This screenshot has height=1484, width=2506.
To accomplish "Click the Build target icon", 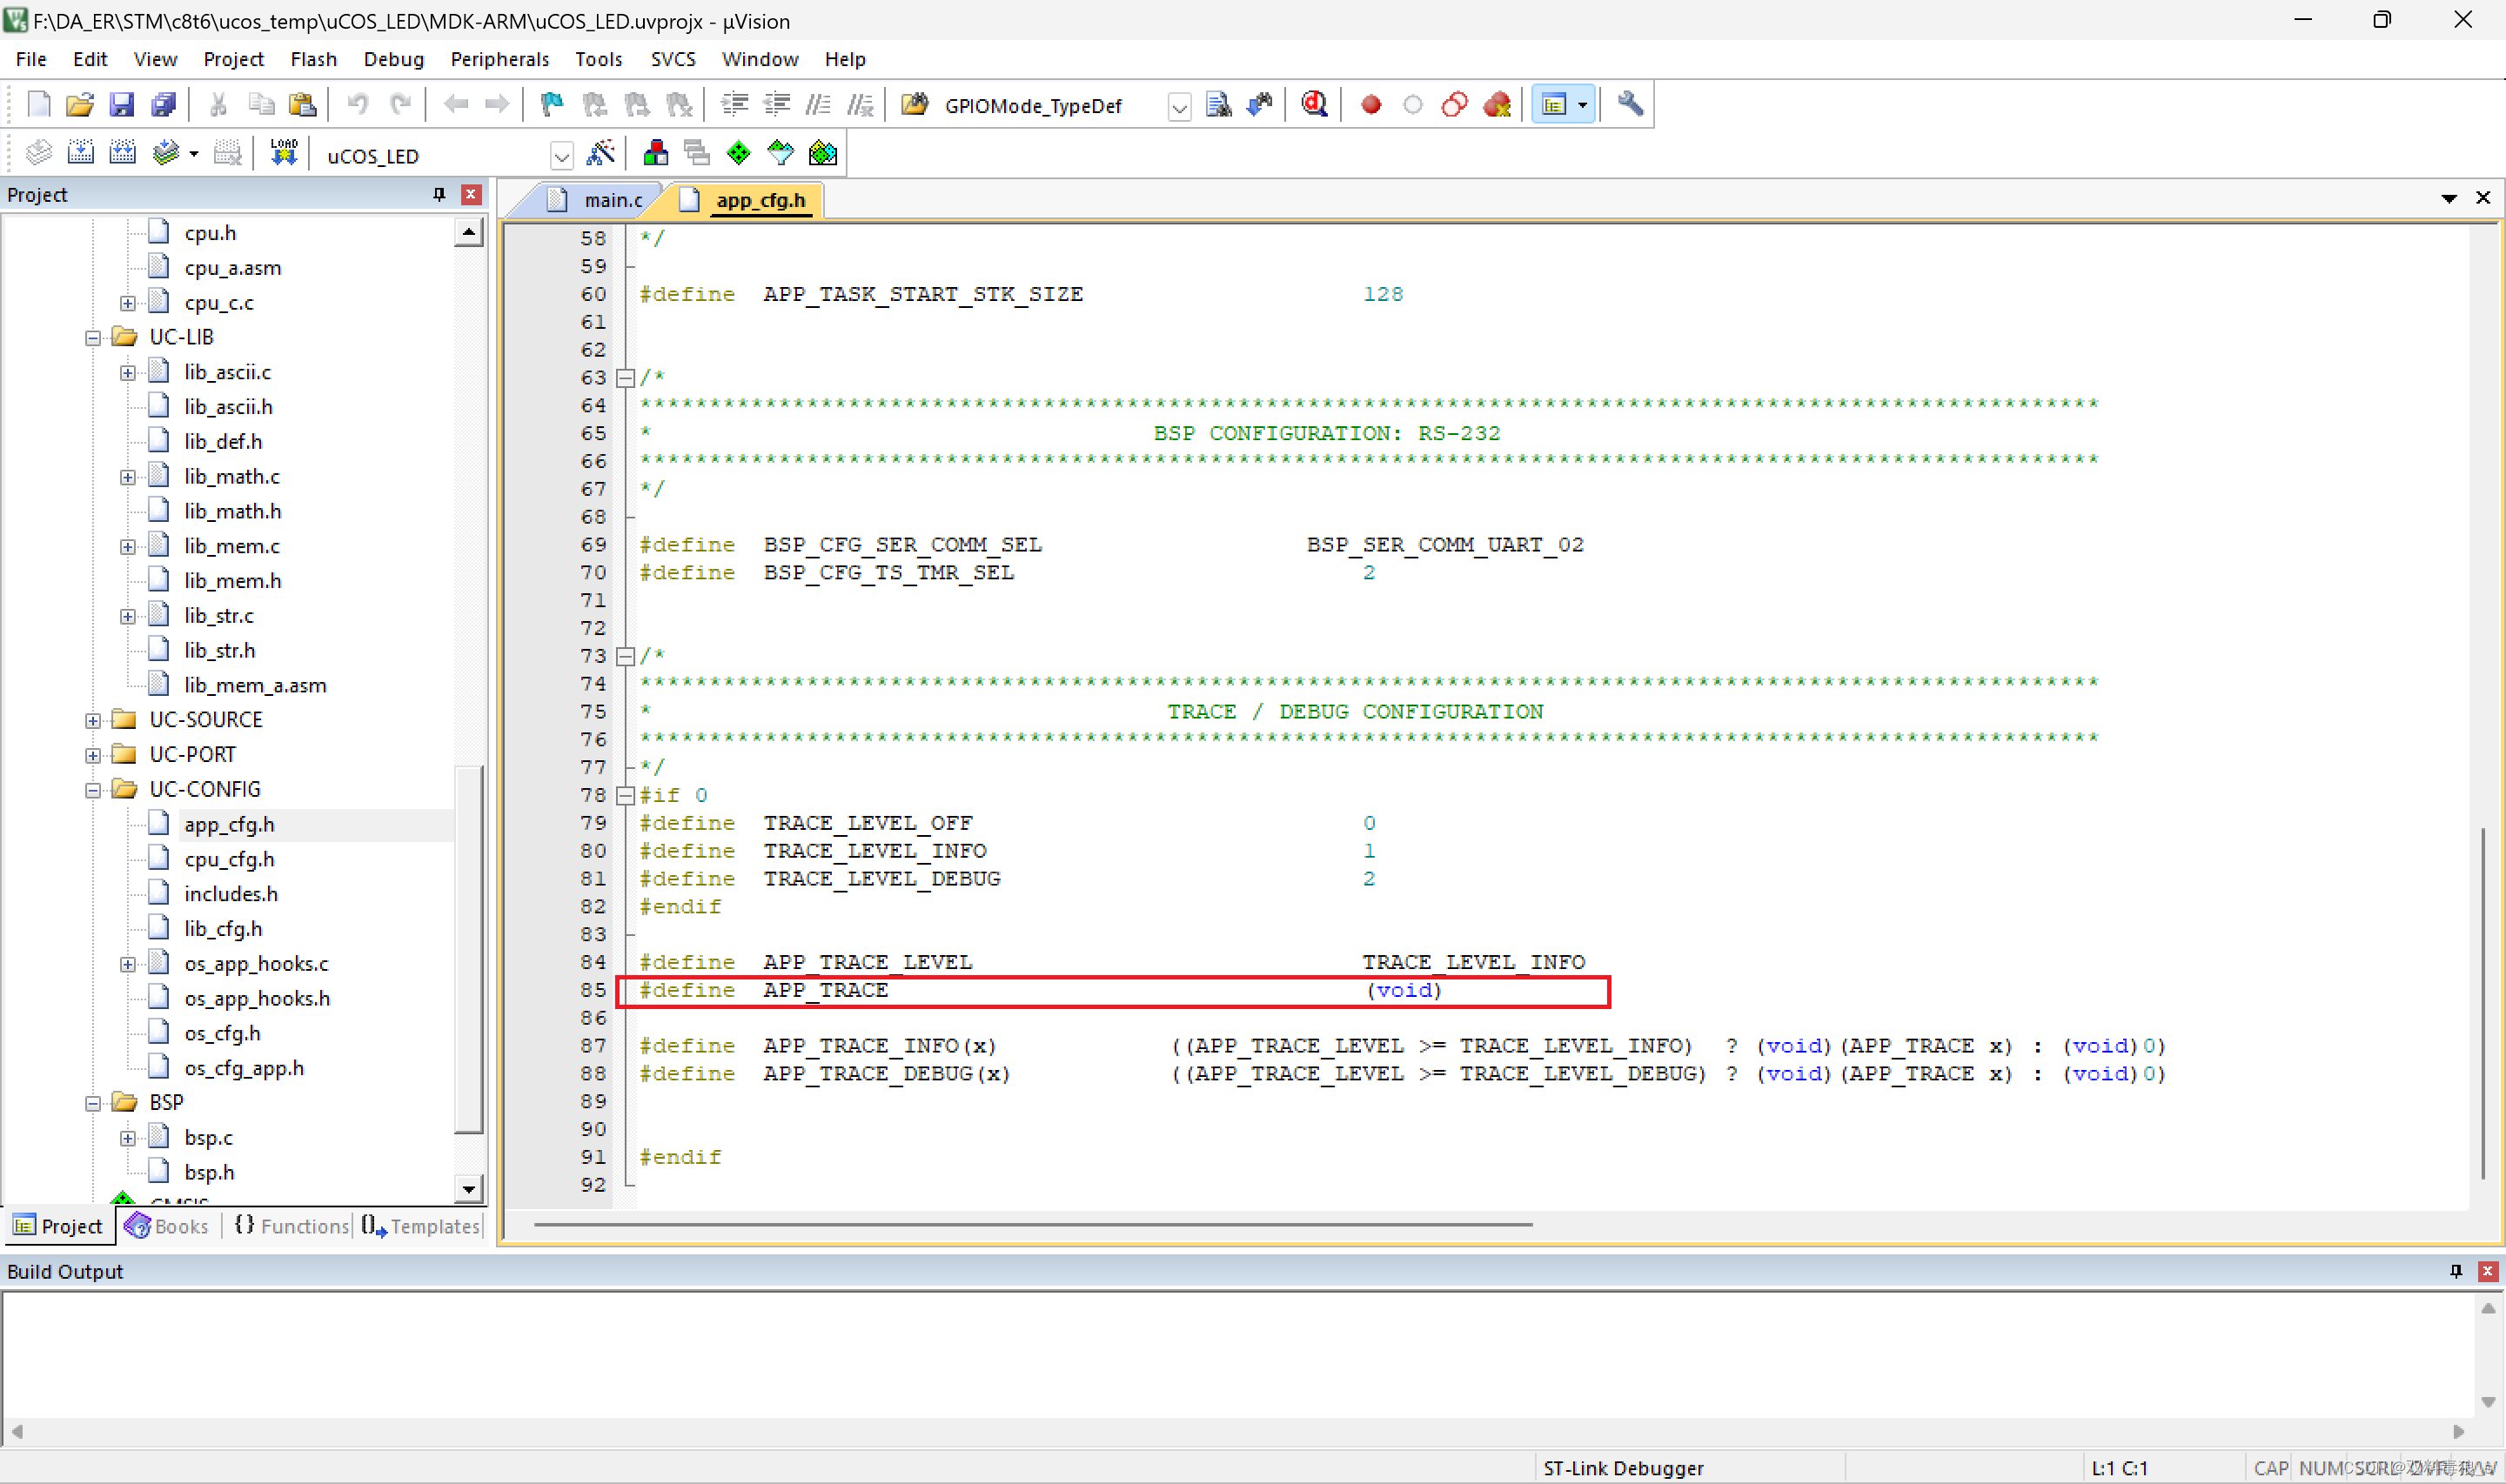I will tap(80, 153).
